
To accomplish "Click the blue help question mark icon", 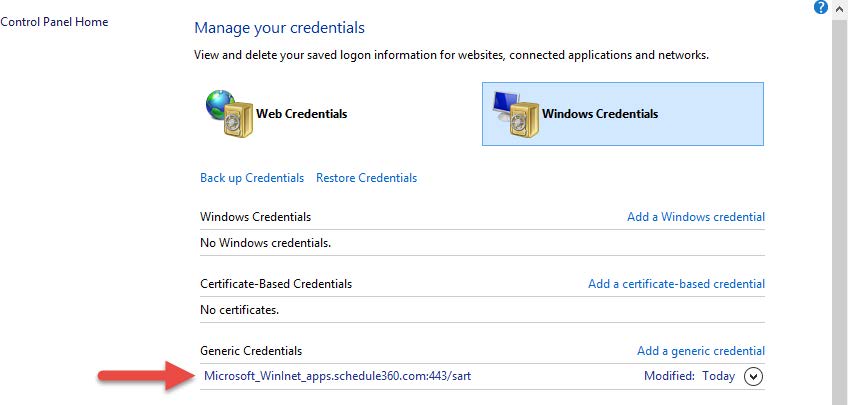I will [x=820, y=7].
